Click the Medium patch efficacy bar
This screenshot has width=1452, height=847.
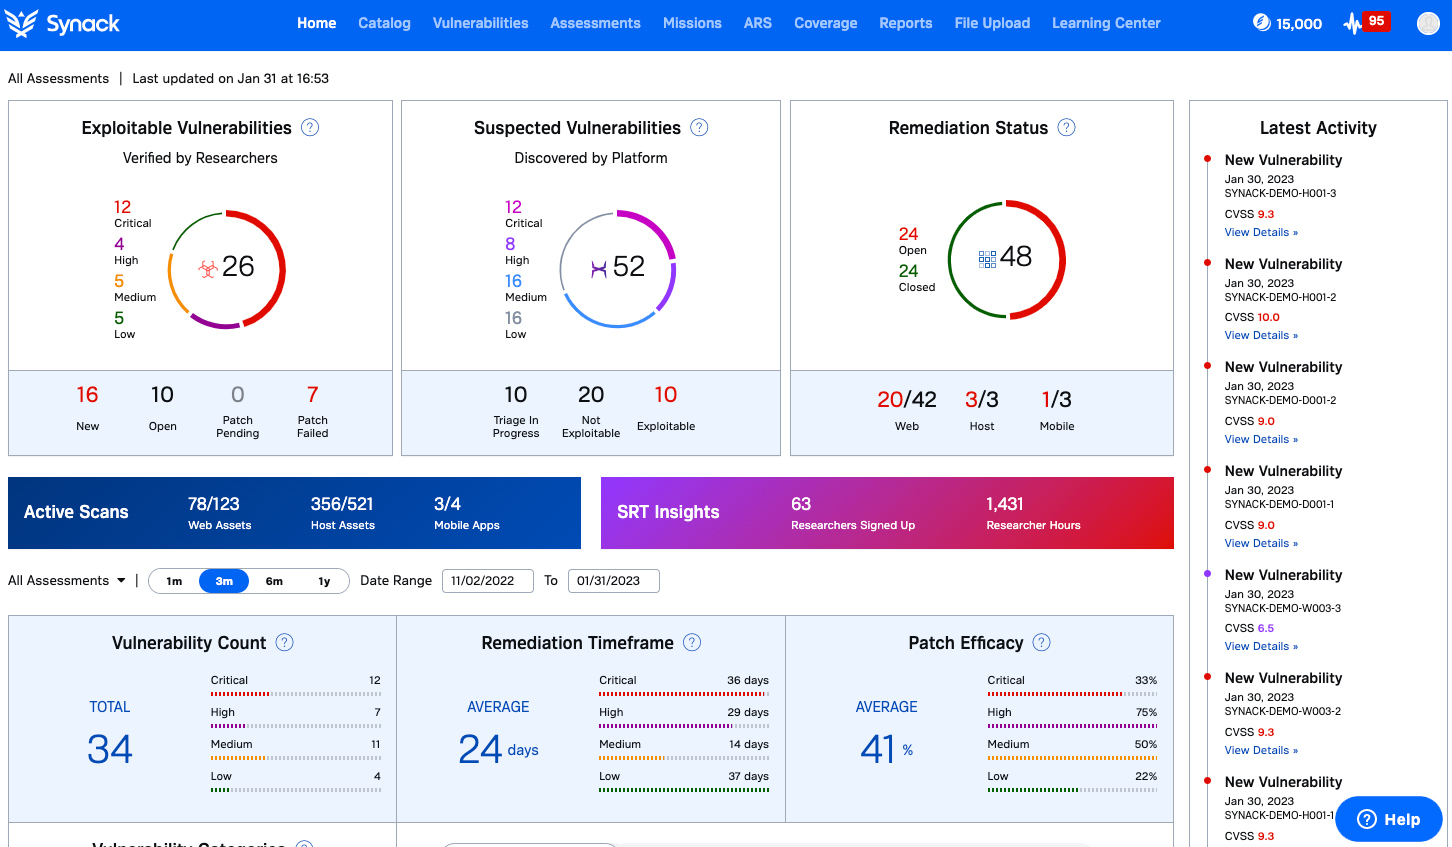pyautogui.click(x=1072, y=757)
